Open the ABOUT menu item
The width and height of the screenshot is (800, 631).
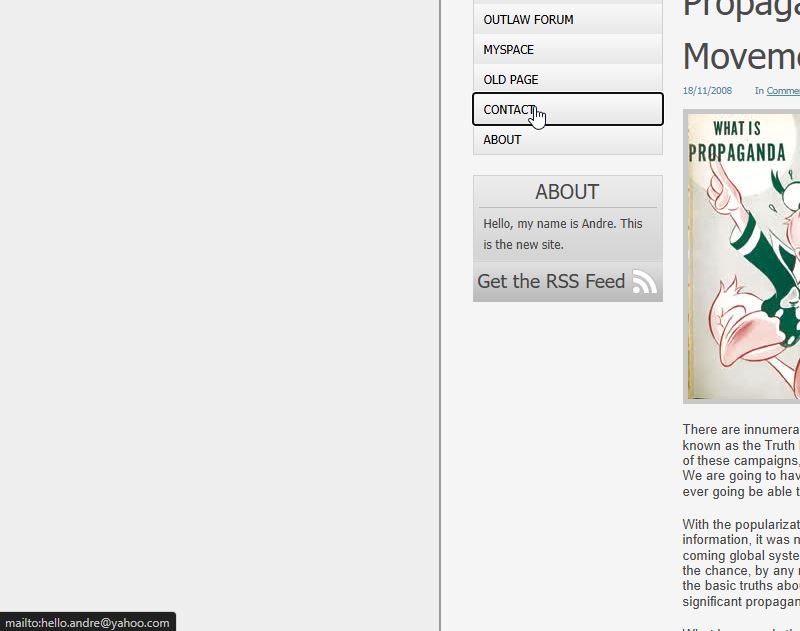point(568,139)
